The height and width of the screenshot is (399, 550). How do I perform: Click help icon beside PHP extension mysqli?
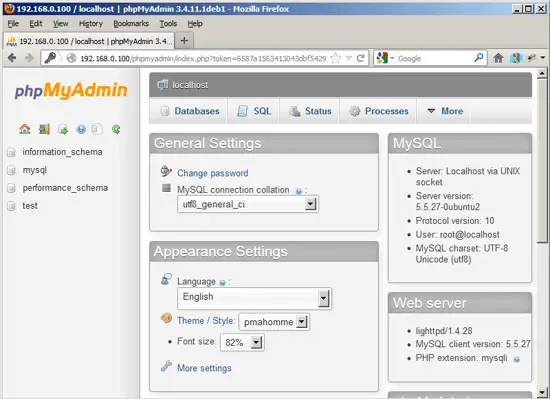click(x=516, y=359)
